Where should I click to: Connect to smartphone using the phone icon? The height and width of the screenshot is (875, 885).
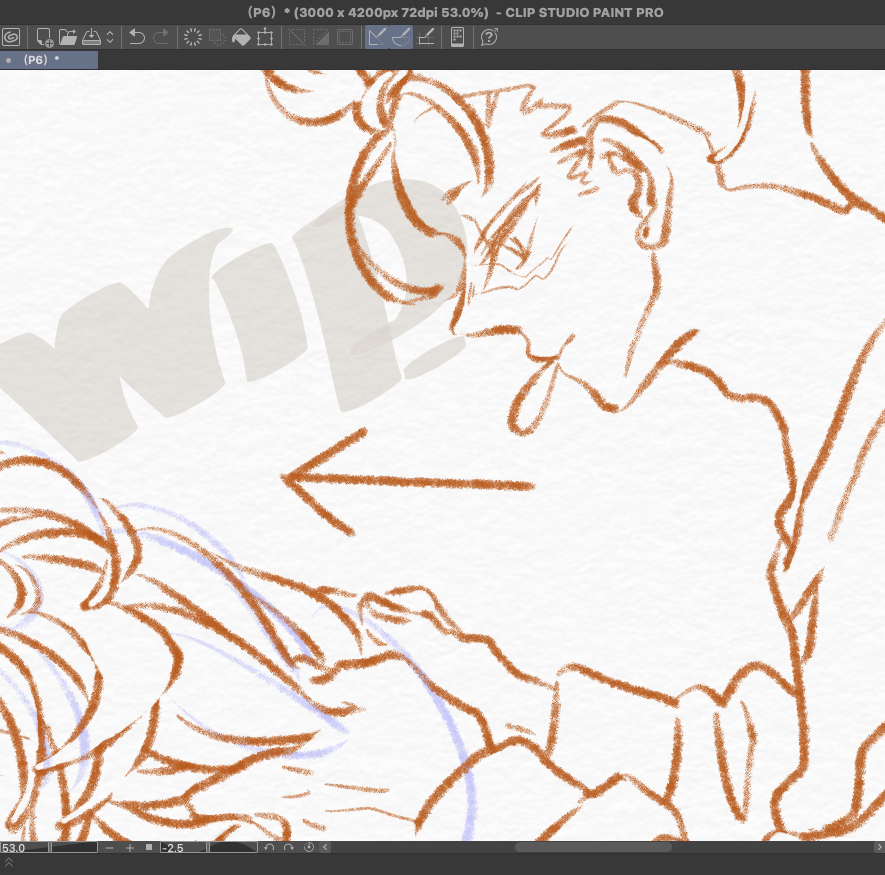pyautogui.click(x=458, y=37)
